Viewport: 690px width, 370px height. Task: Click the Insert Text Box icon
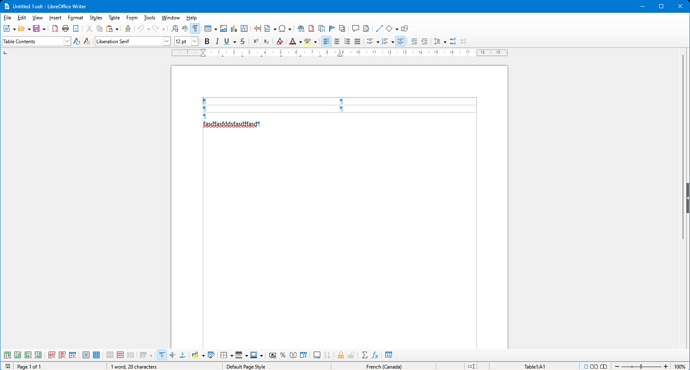(244, 29)
